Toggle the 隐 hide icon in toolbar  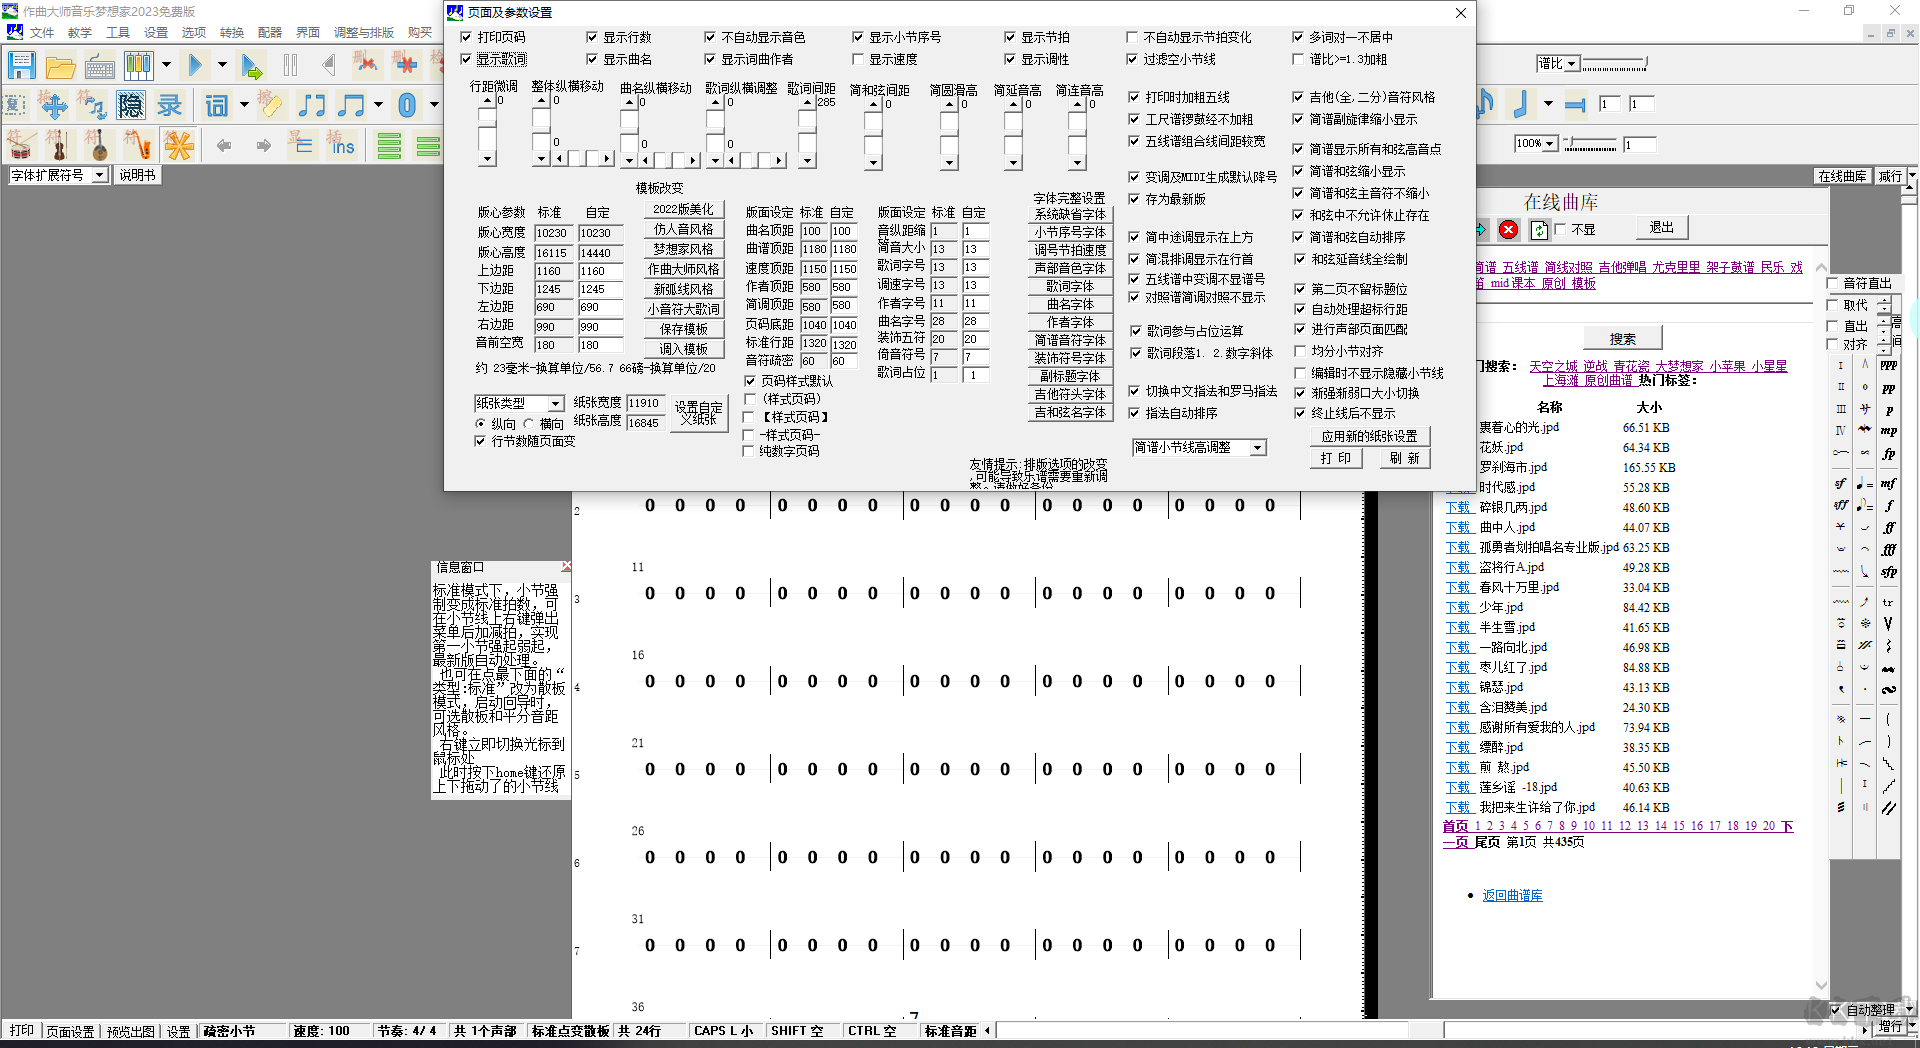click(130, 105)
